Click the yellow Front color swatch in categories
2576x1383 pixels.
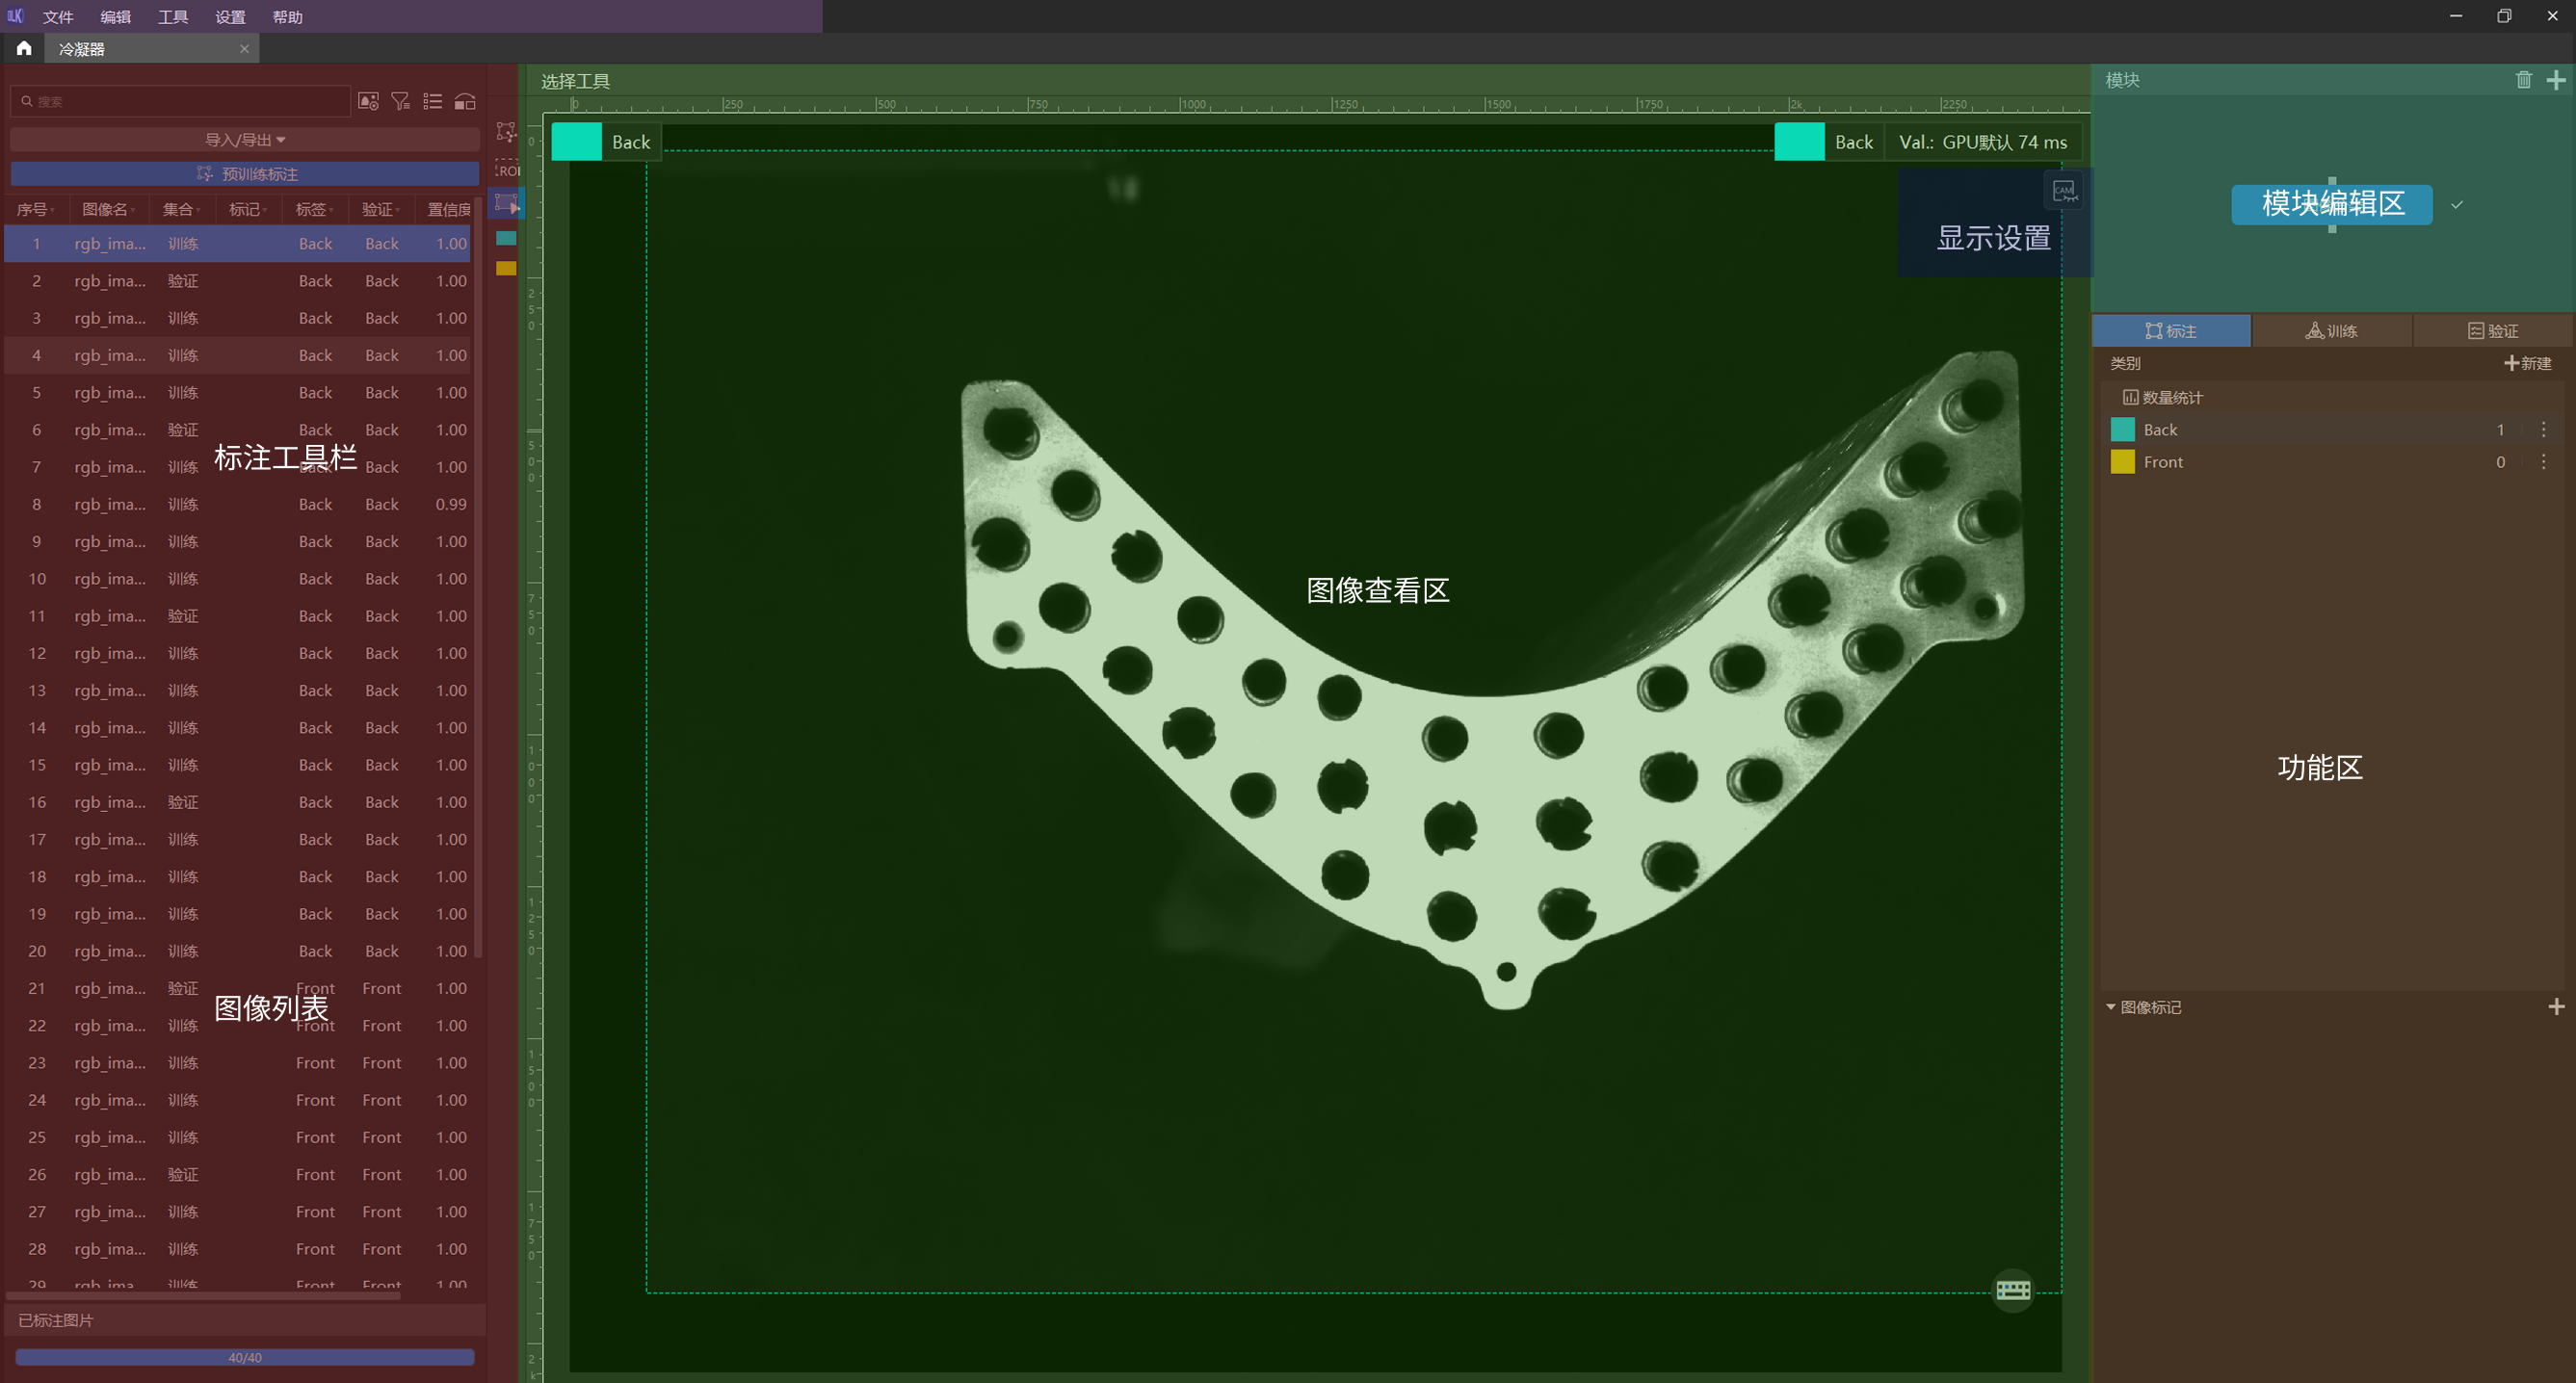[2122, 462]
